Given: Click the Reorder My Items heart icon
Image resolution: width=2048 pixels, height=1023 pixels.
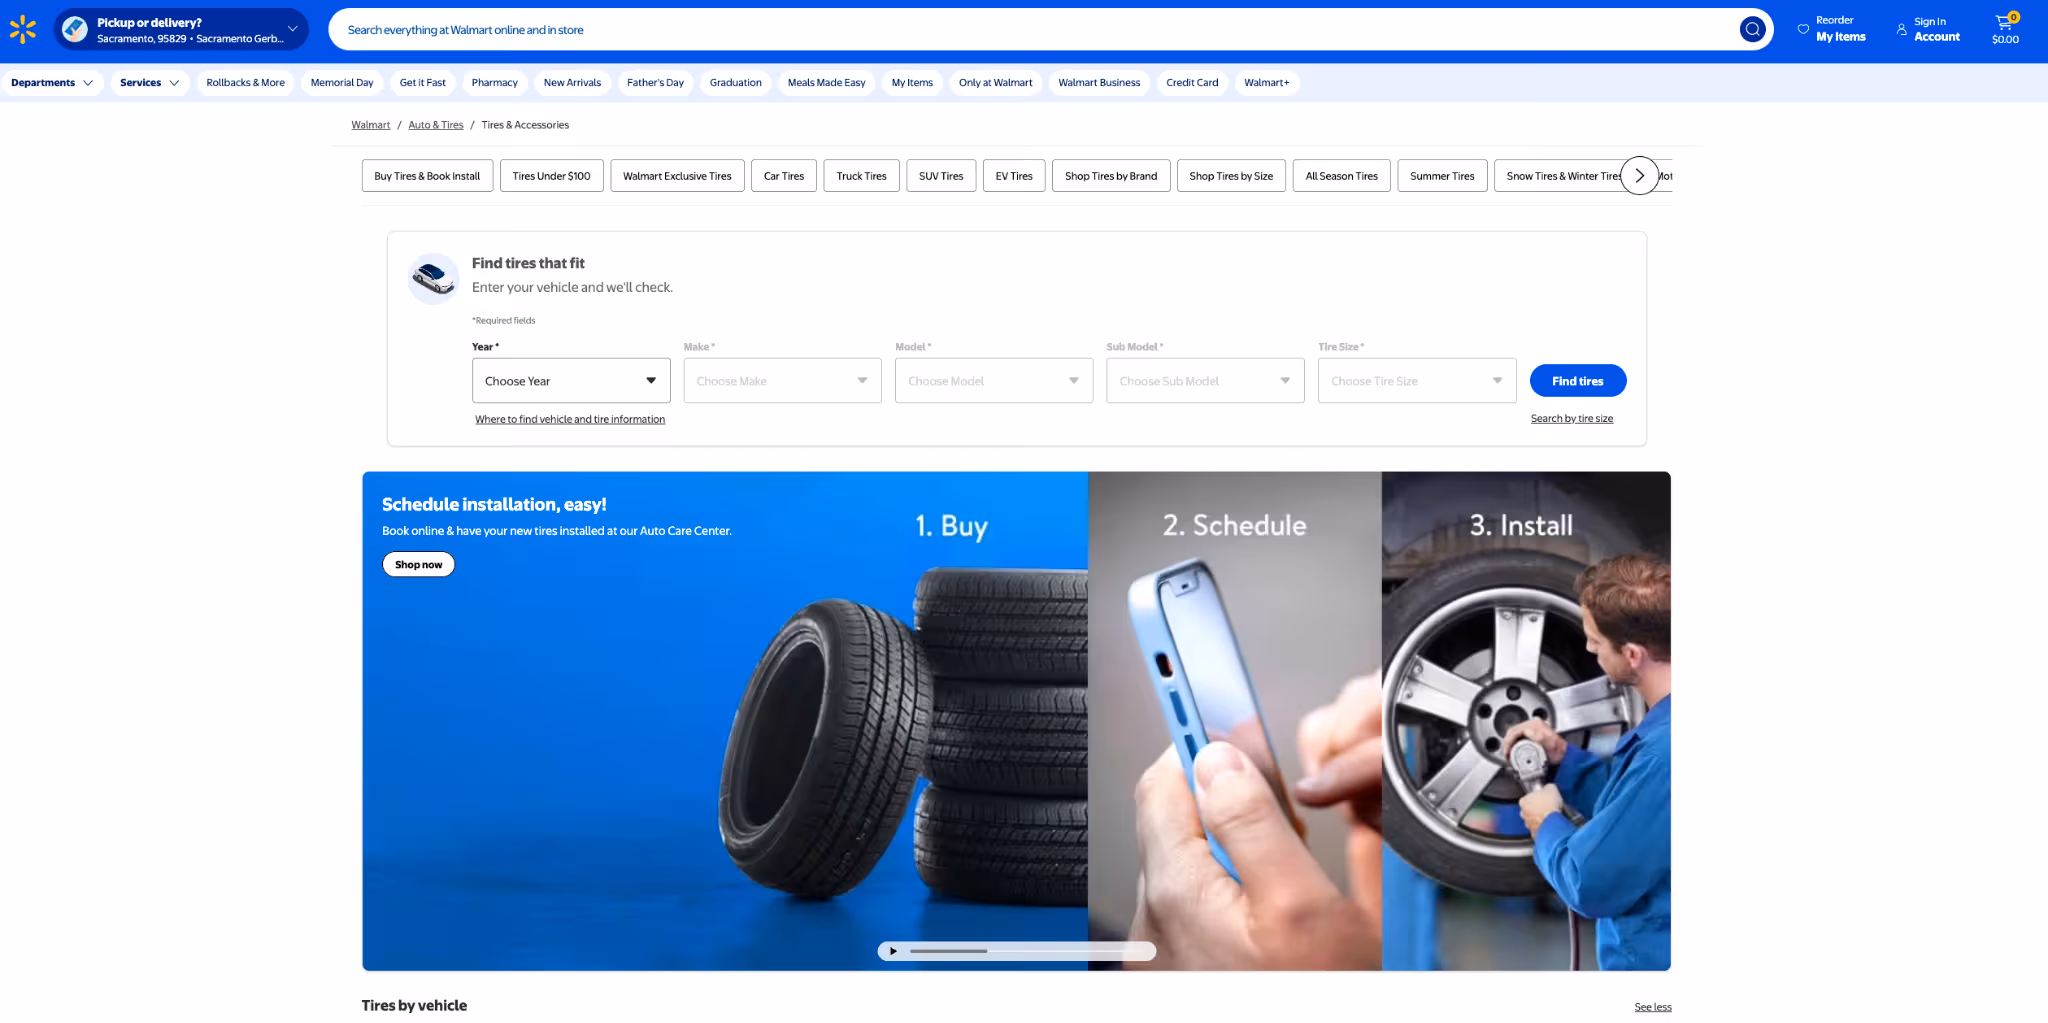Looking at the screenshot, I should click(1803, 29).
